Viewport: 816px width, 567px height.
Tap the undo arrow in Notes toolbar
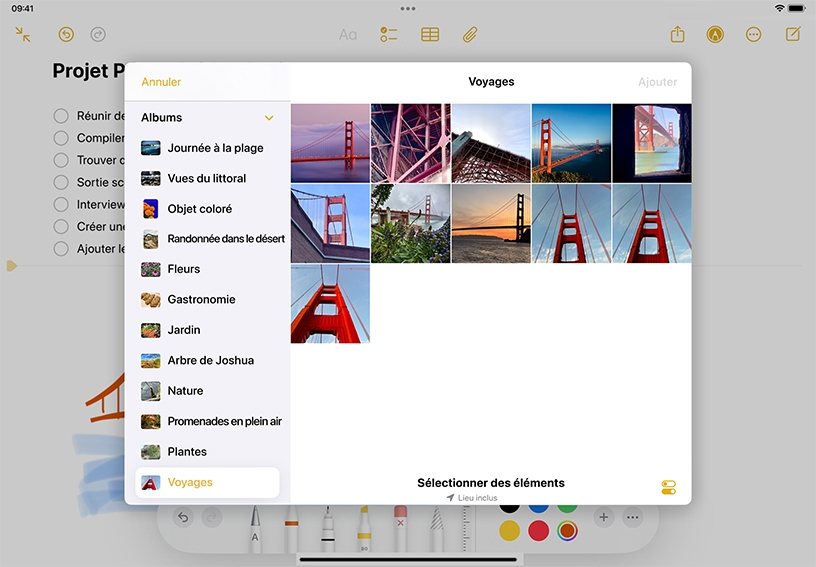(x=66, y=34)
